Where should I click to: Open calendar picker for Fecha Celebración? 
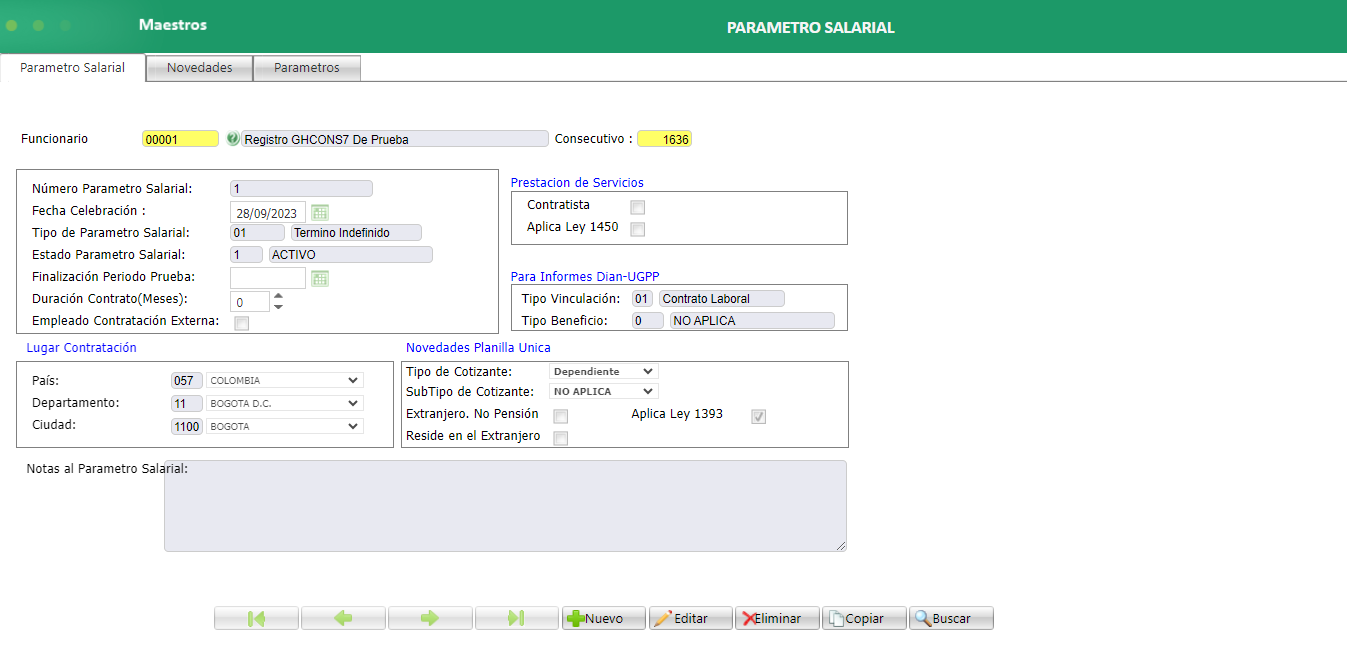click(320, 212)
